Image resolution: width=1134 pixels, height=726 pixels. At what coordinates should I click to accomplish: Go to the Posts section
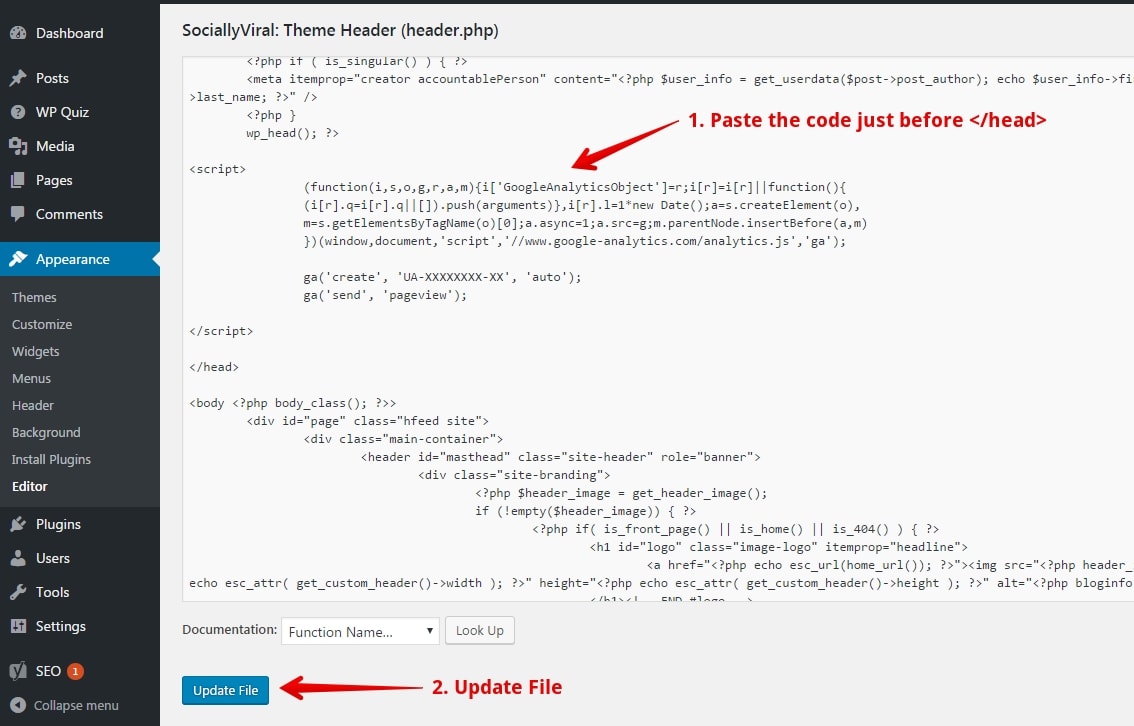pos(52,78)
